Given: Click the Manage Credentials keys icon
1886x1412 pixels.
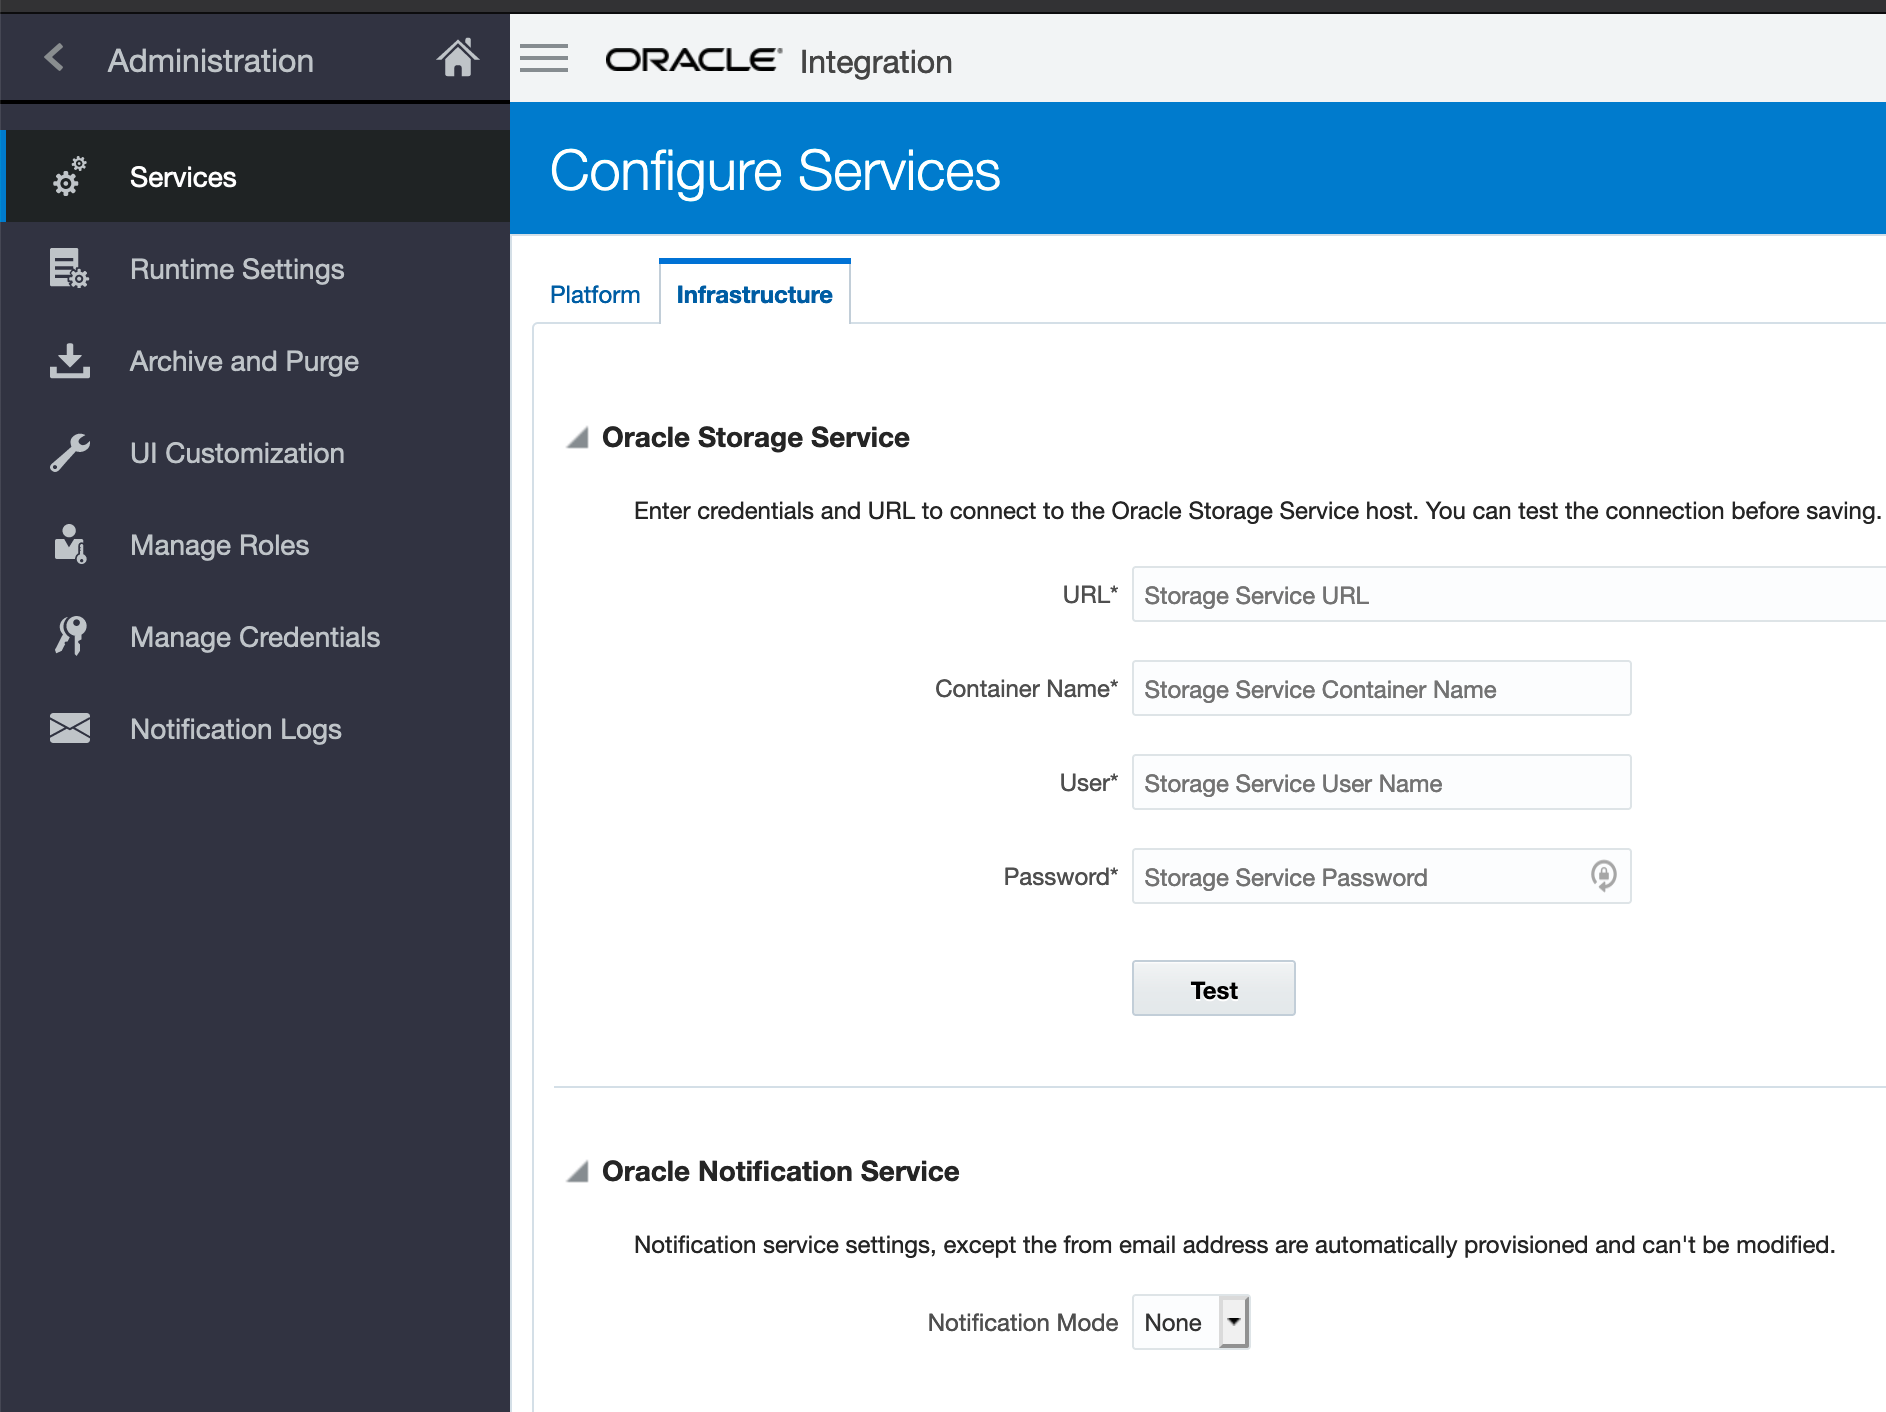Looking at the screenshot, I should pyautogui.click(x=70, y=636).
